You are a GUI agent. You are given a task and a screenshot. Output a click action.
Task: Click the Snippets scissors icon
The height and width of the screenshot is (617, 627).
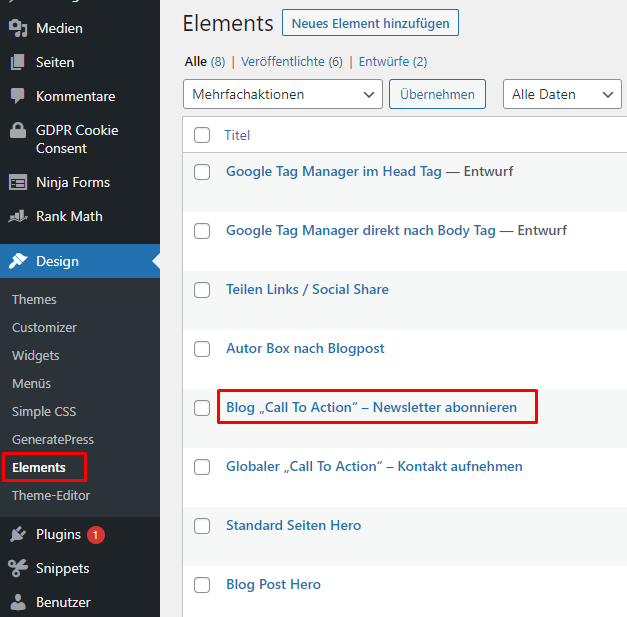click(18, 568)
